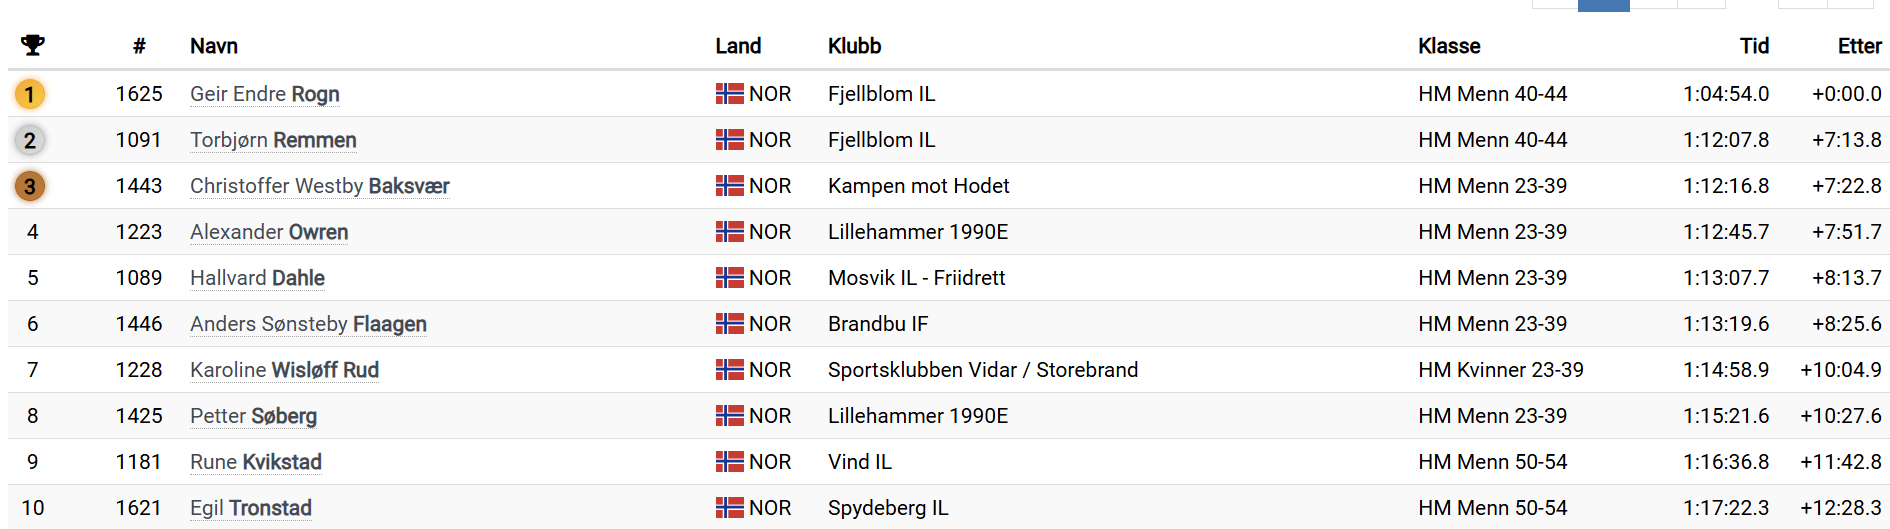This screenshot has width=1890, height=529.
Task: Click the bronze third-place medal badge
Action: tap(30, 186)
